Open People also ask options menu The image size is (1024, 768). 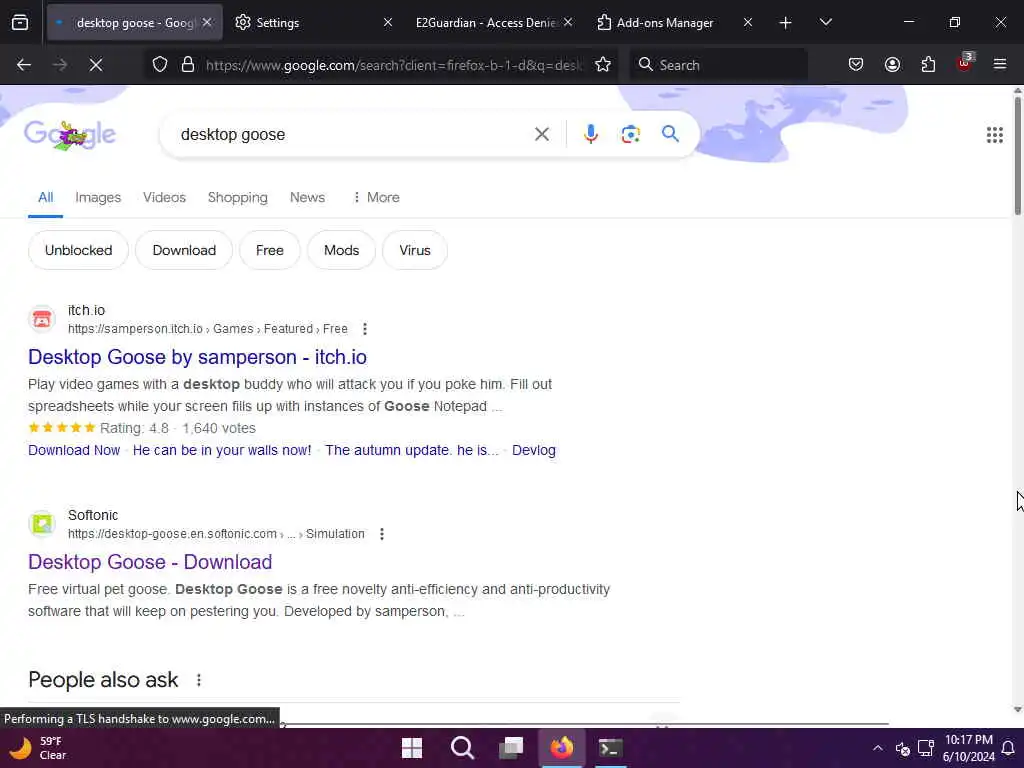[x=199, y=680]
